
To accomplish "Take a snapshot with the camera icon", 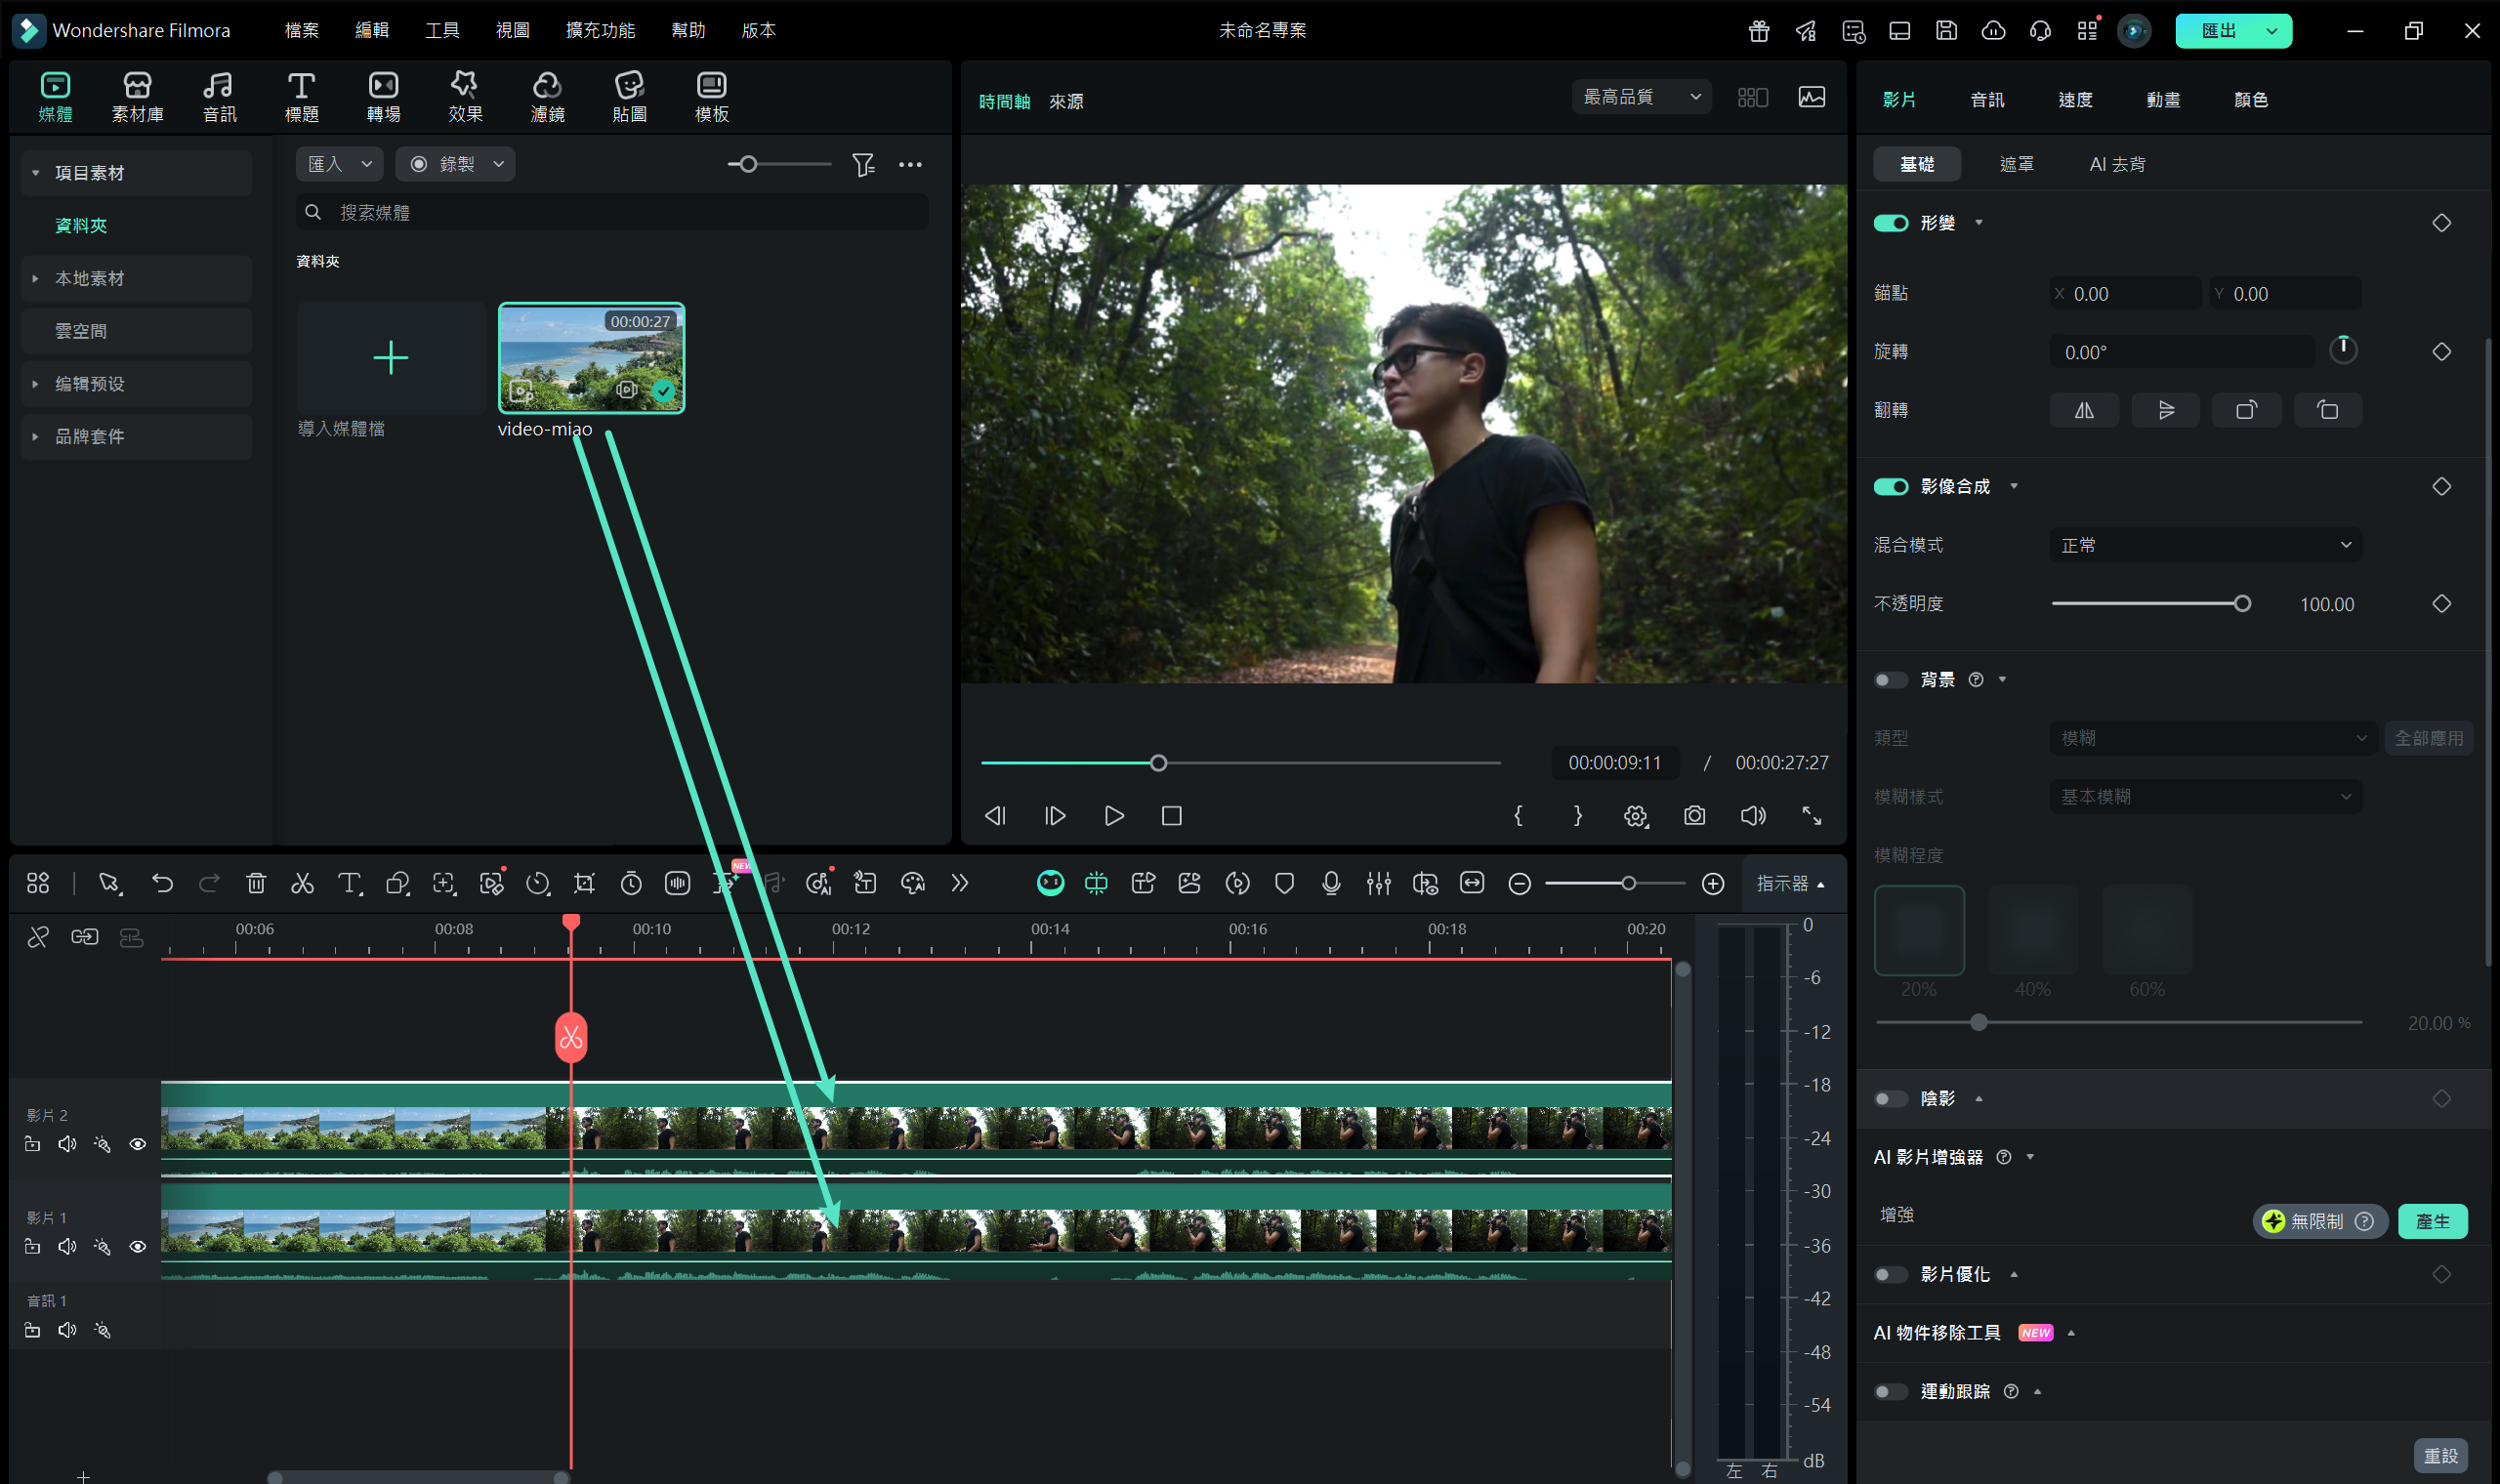I will (1694, 816).
